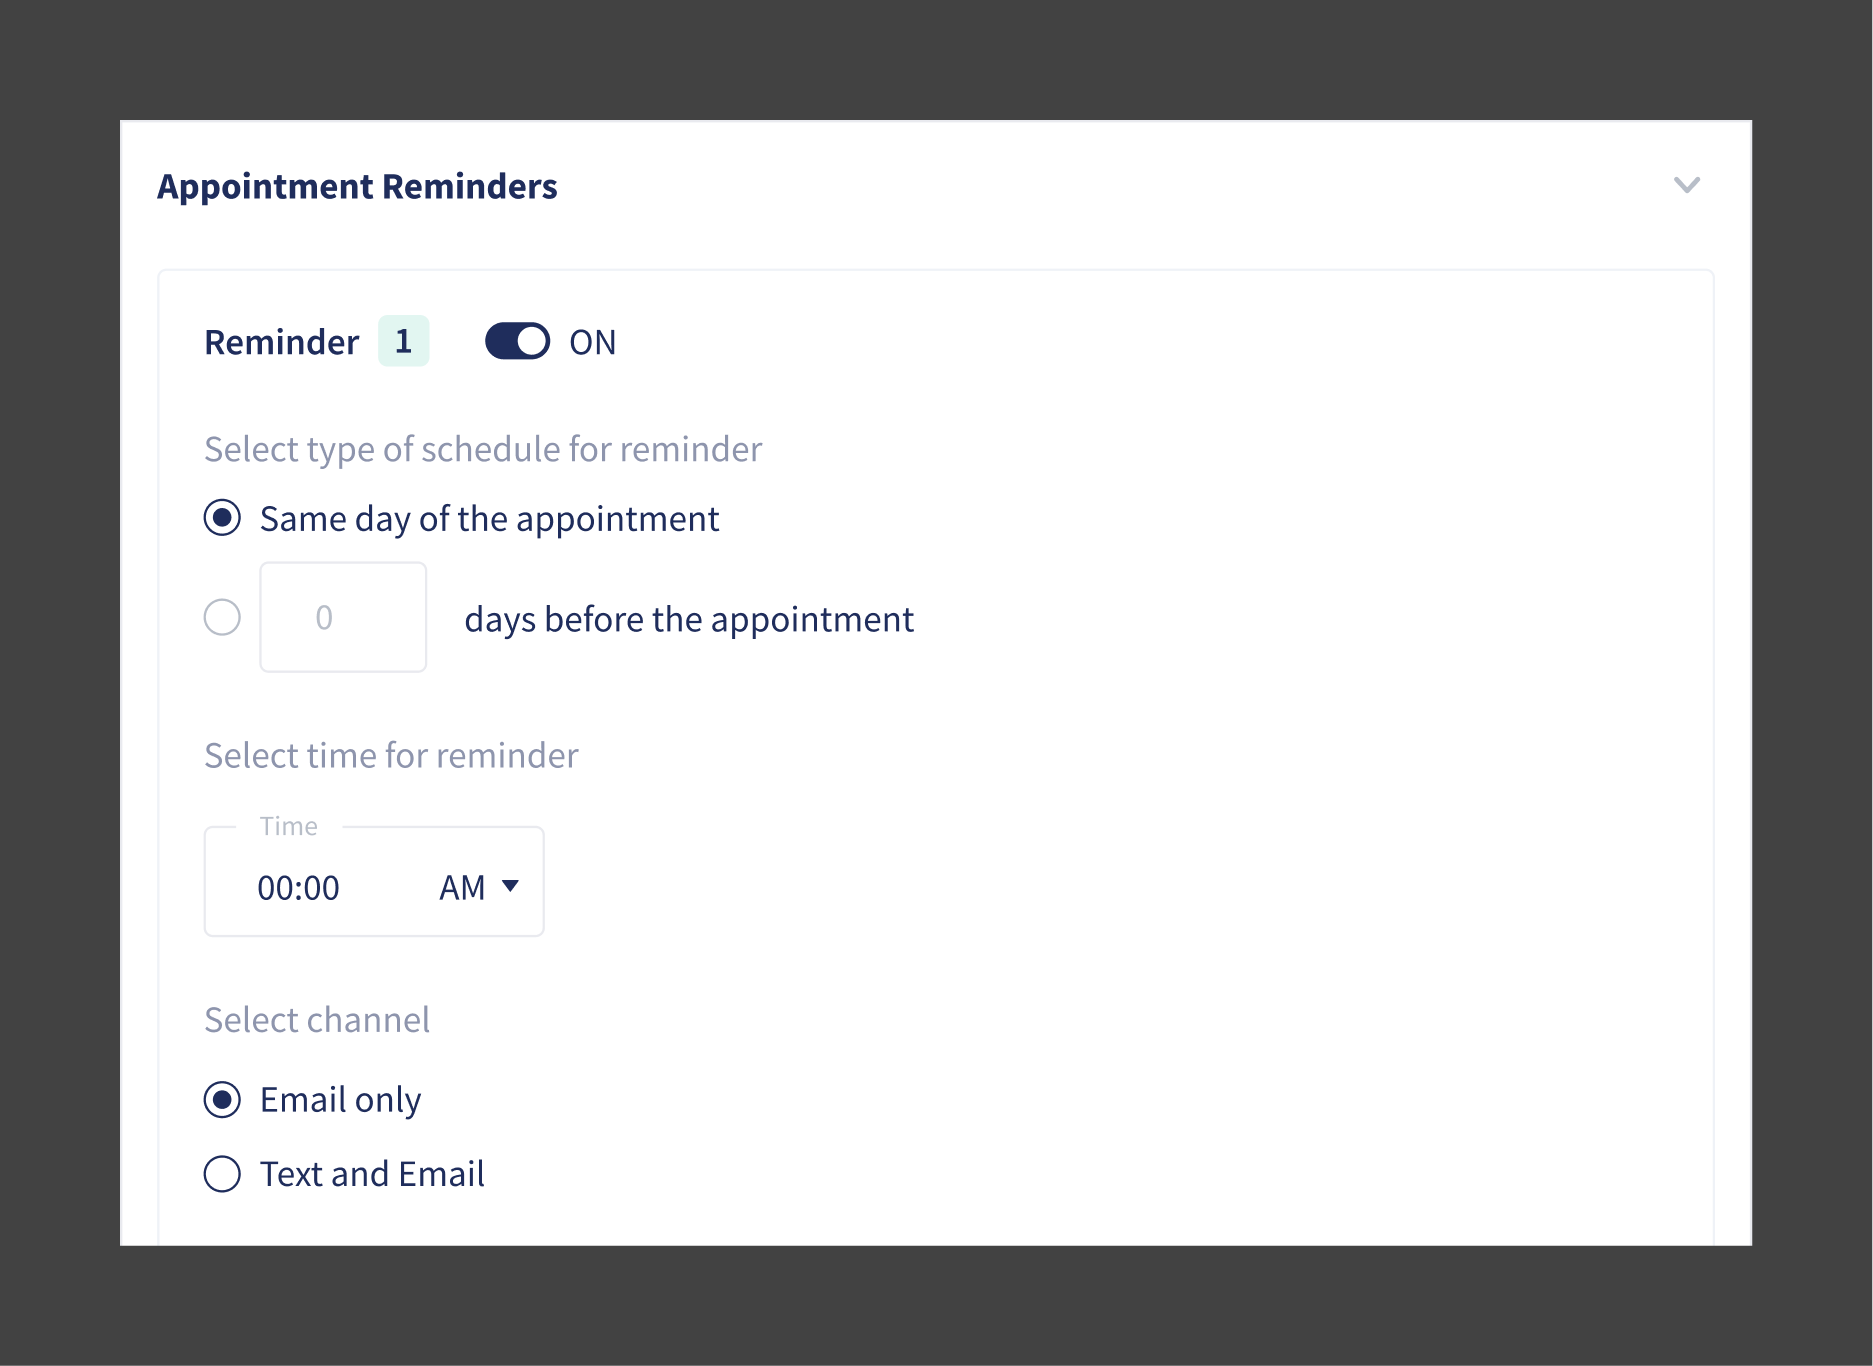Click 'Select time for reminder' label

(391, 756)
